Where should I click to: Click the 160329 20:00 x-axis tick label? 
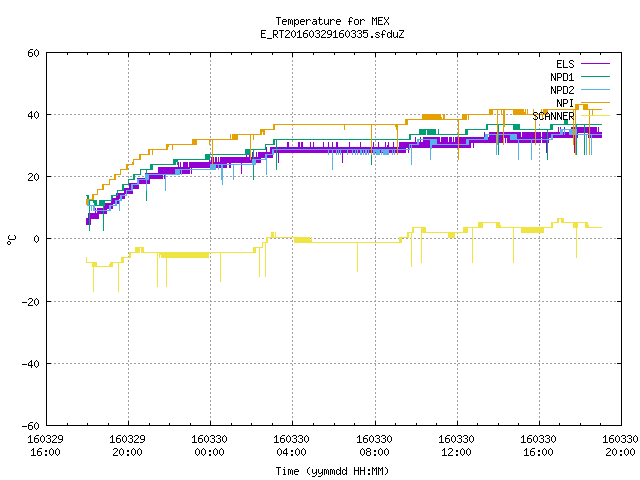pyautogui.click(x=127, y=446)
